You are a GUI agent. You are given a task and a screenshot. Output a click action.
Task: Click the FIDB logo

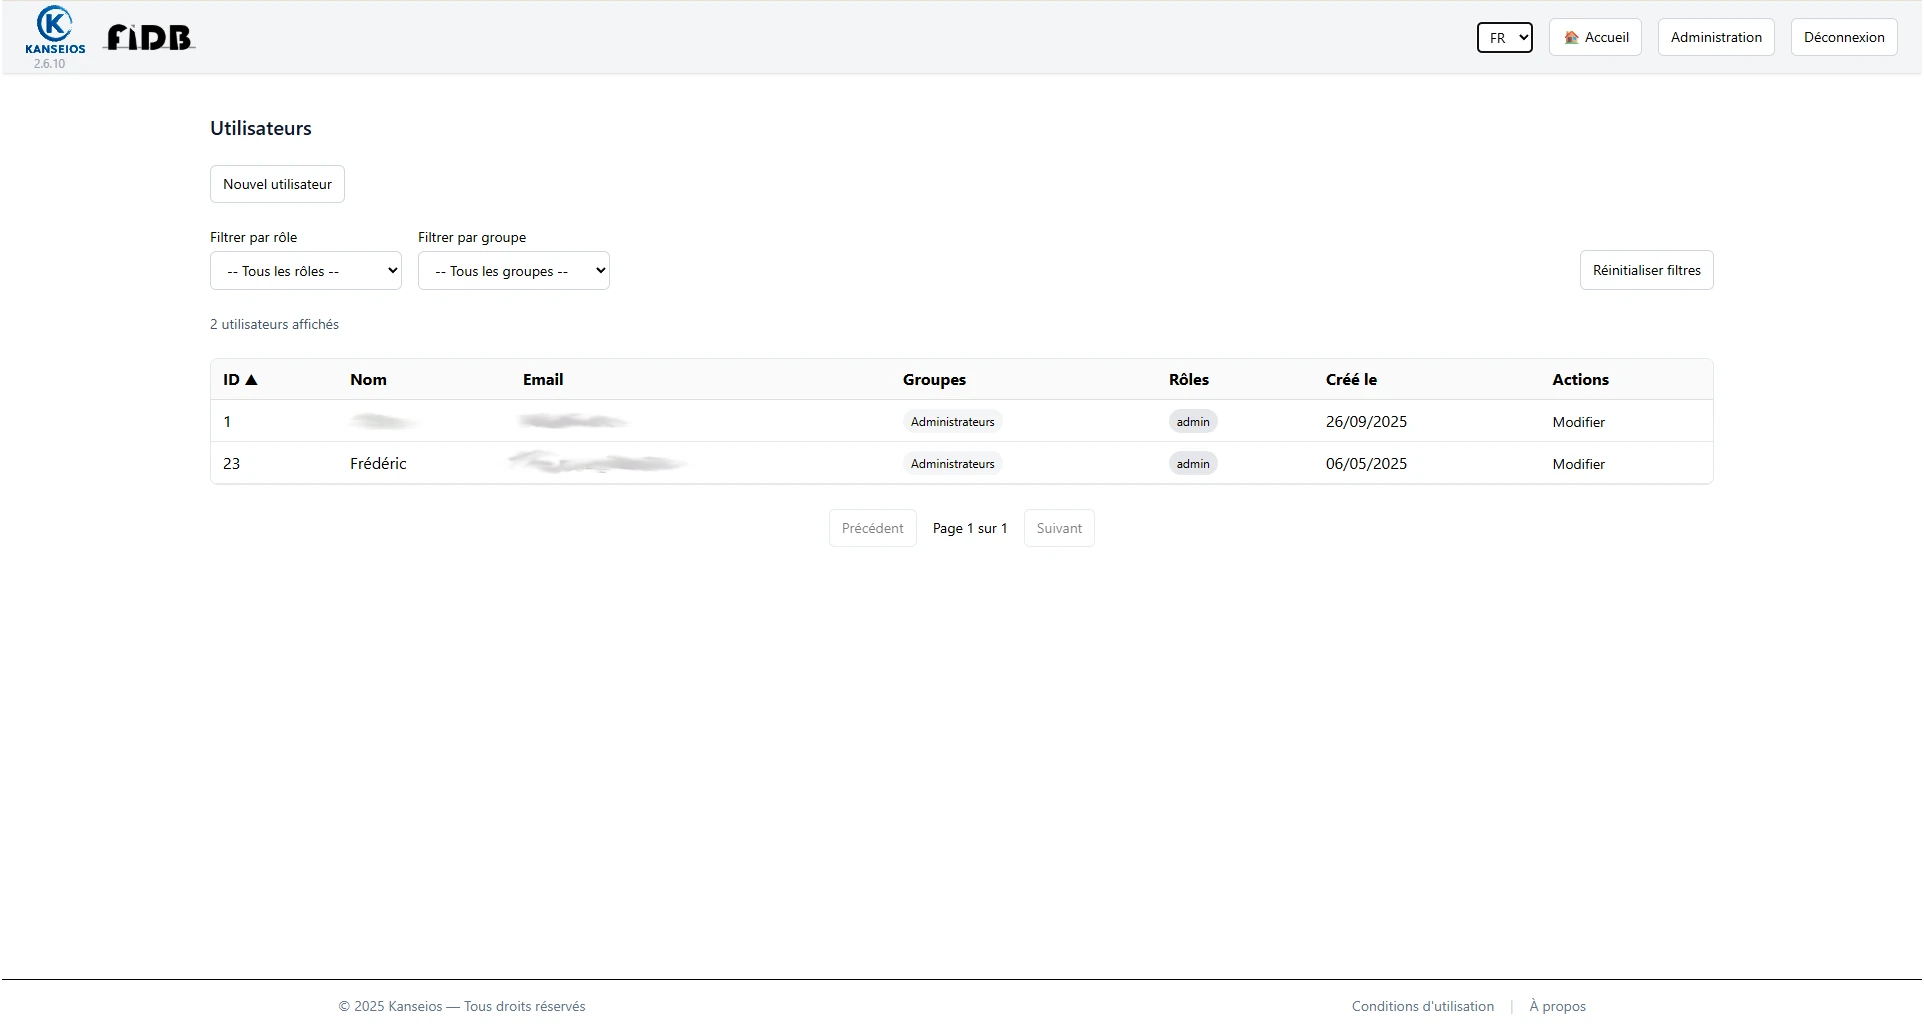click(x=148, y=37)
